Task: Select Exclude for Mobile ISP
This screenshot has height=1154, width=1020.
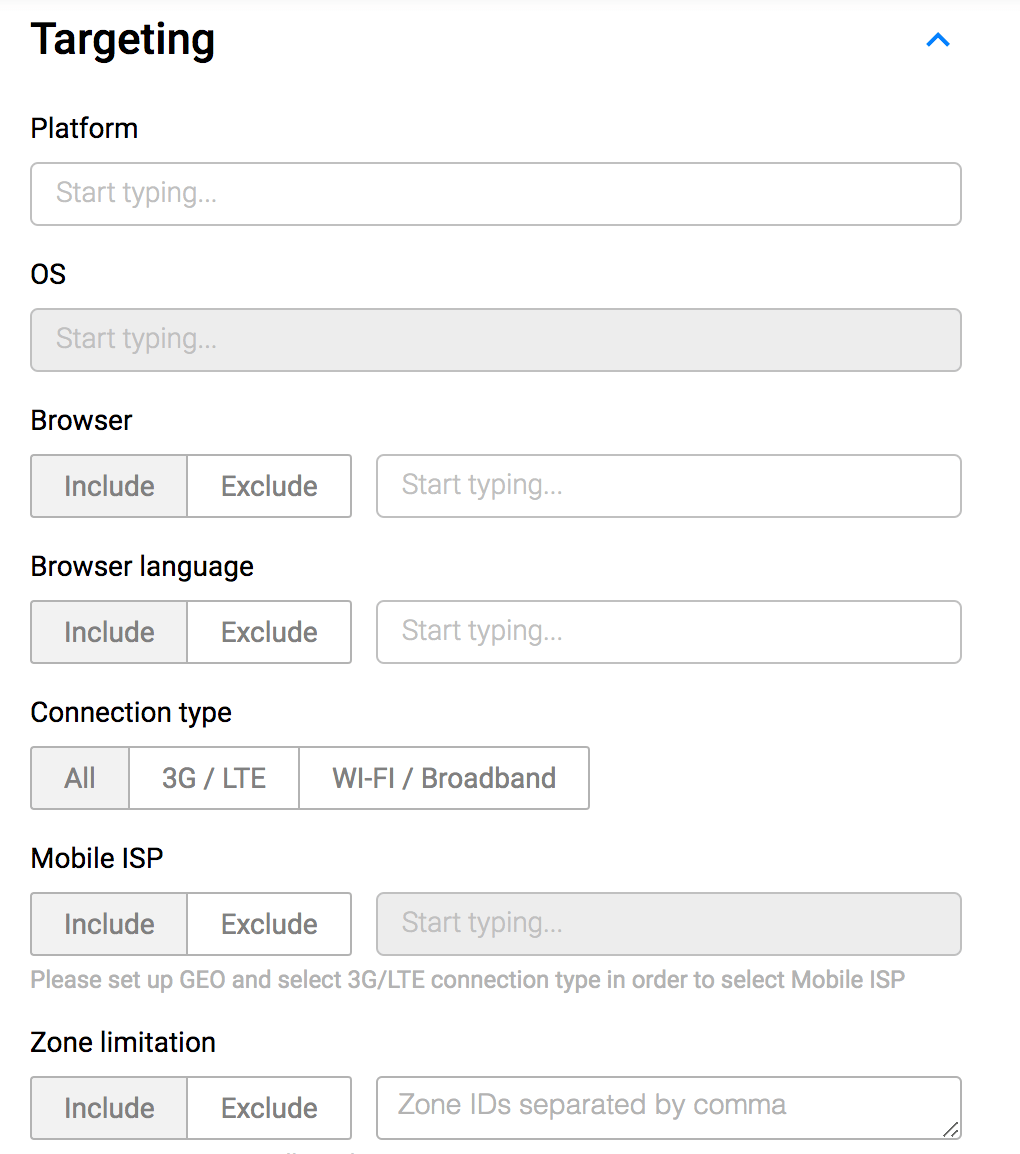Action: pyautogui.click(x=269, y=924)
